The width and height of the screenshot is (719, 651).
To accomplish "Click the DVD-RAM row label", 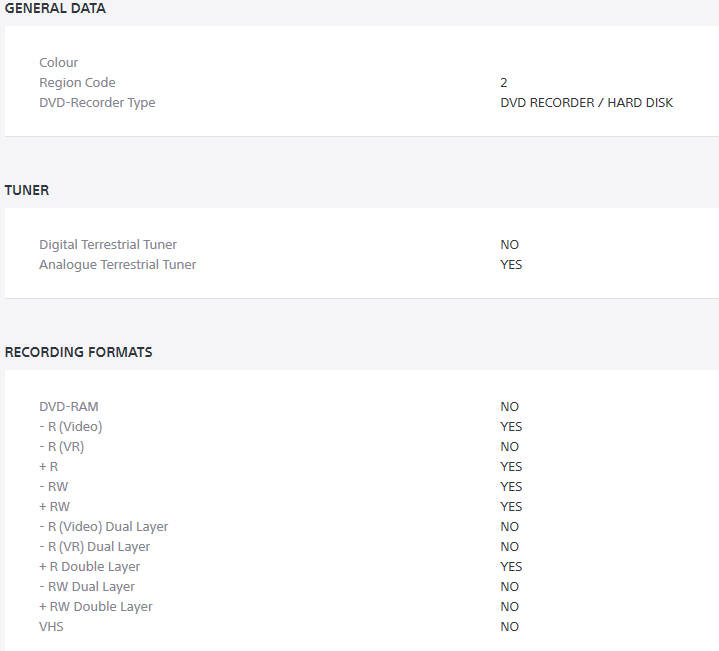I will click(69, 407).
